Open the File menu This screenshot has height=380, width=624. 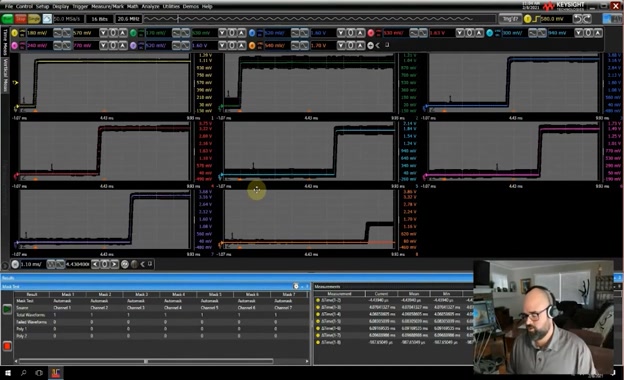8,6
